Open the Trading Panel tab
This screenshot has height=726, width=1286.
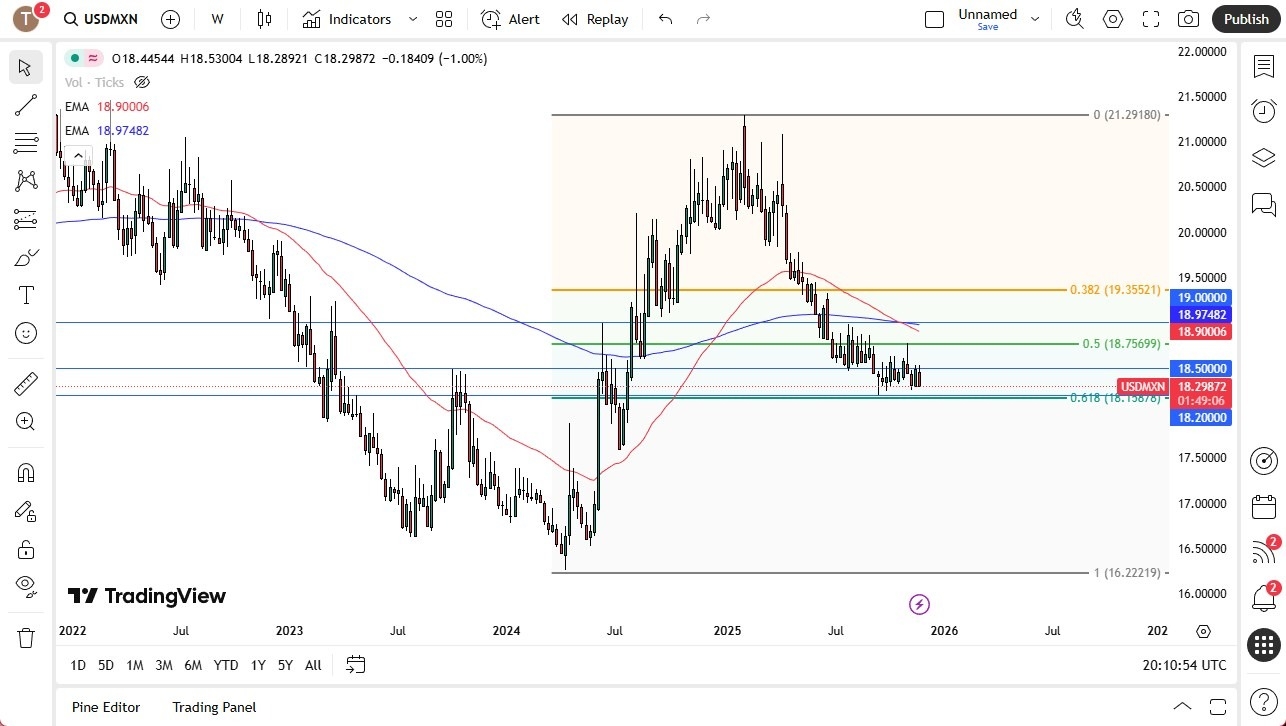tap(213, 707)
